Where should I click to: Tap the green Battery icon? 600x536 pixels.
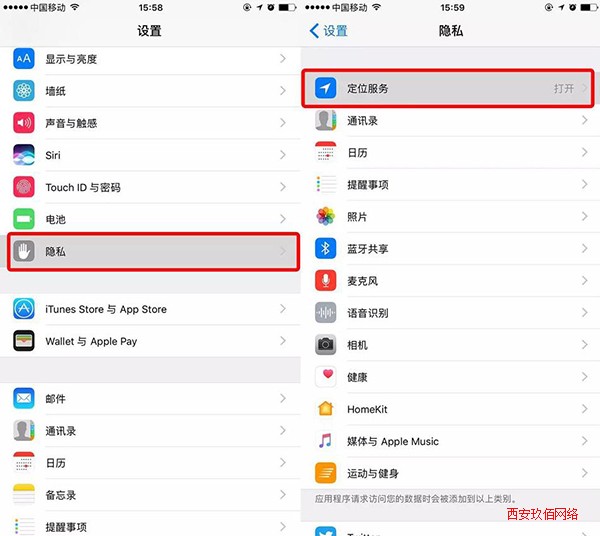24,219
